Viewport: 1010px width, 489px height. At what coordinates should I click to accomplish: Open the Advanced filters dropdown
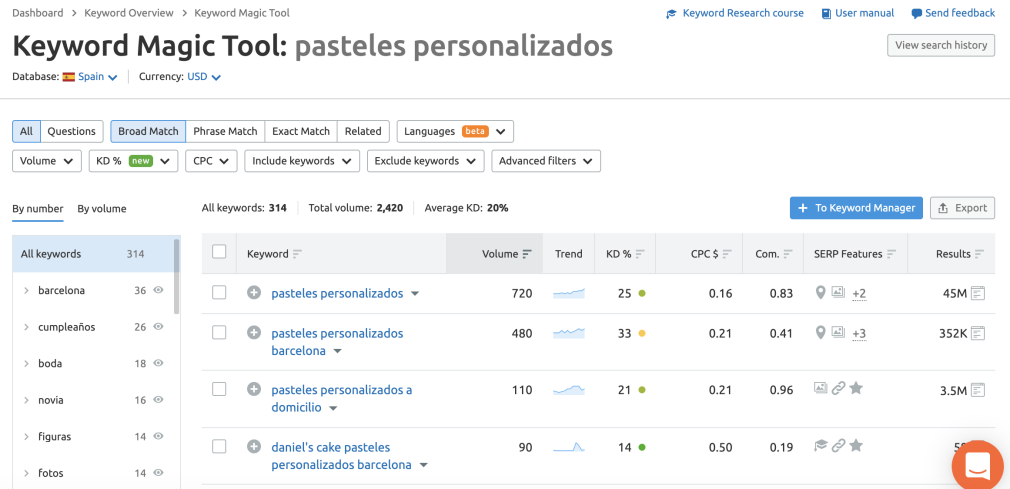(546, 161)
